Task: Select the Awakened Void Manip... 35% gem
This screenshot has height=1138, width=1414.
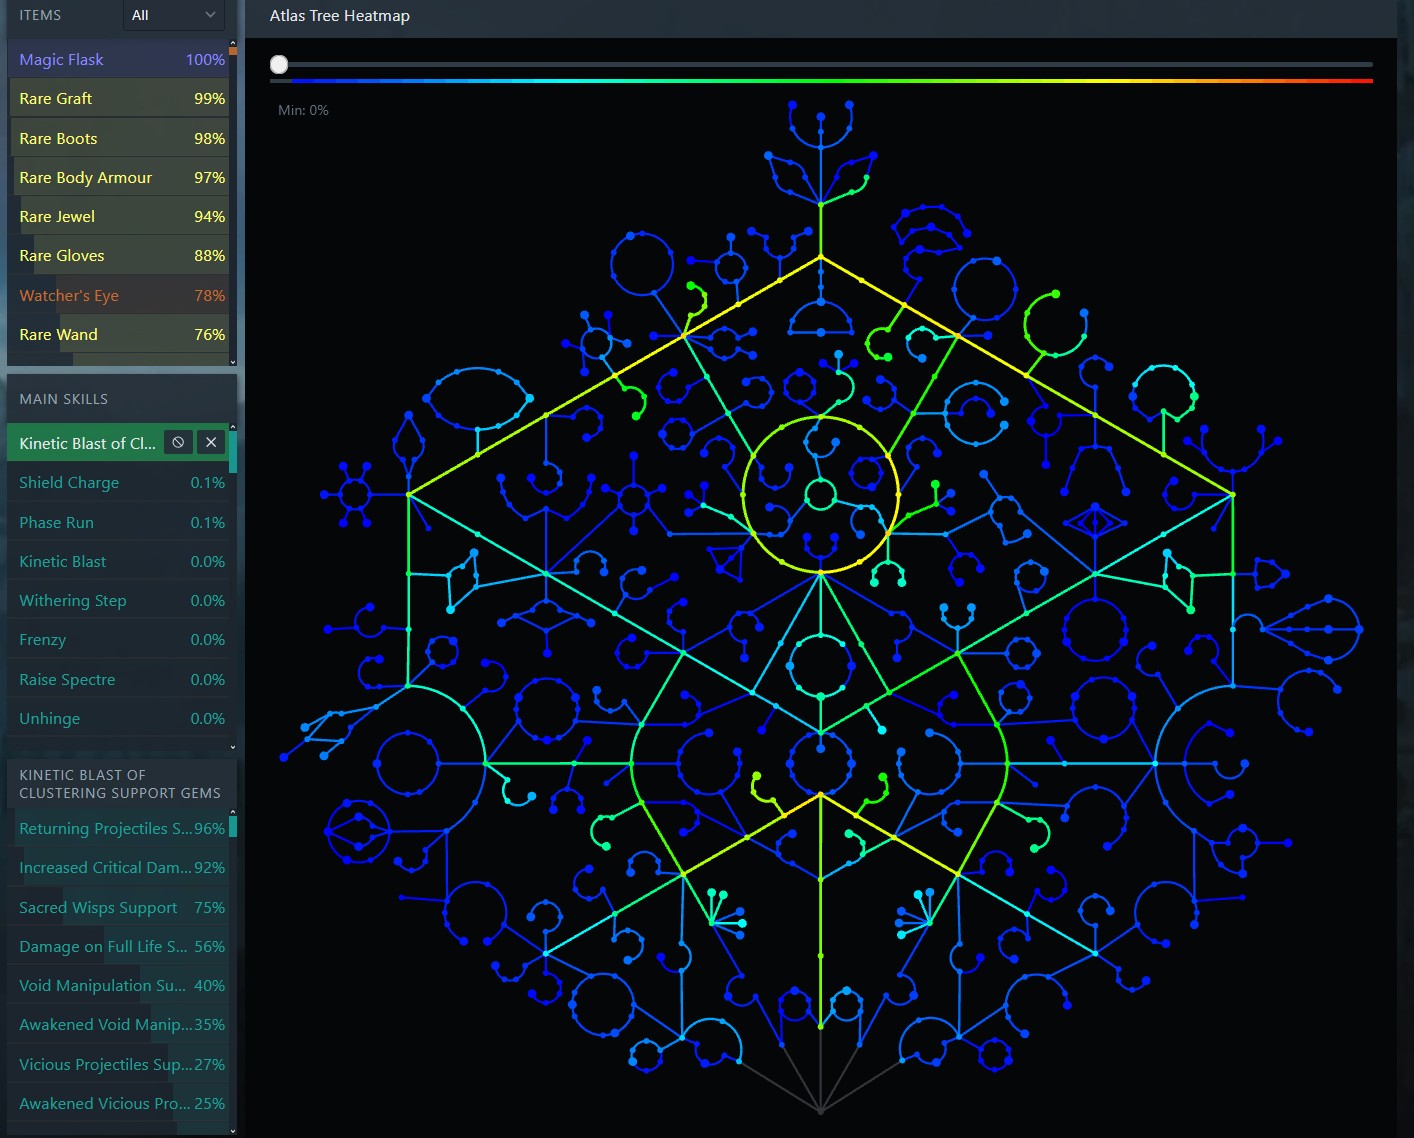Action: 118,1024
